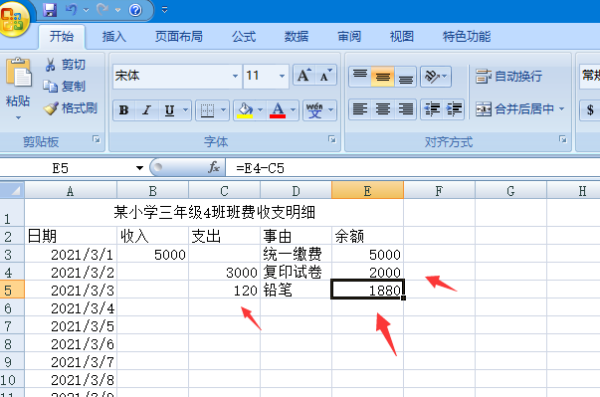Toggle underline formatting
600x397 pixels.
(x=170, y=111)
